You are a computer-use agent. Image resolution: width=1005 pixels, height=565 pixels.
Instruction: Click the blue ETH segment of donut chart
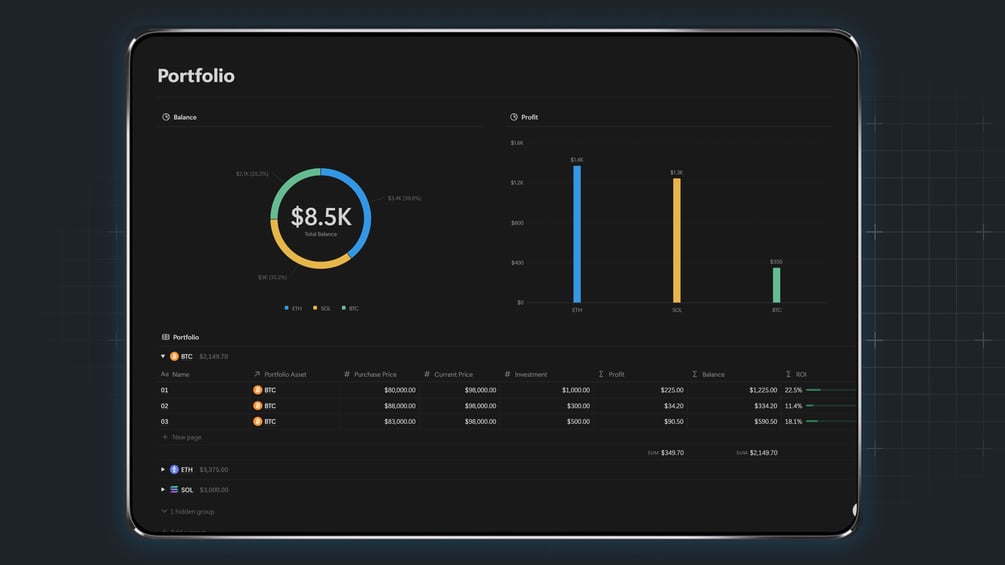[366, 208]
